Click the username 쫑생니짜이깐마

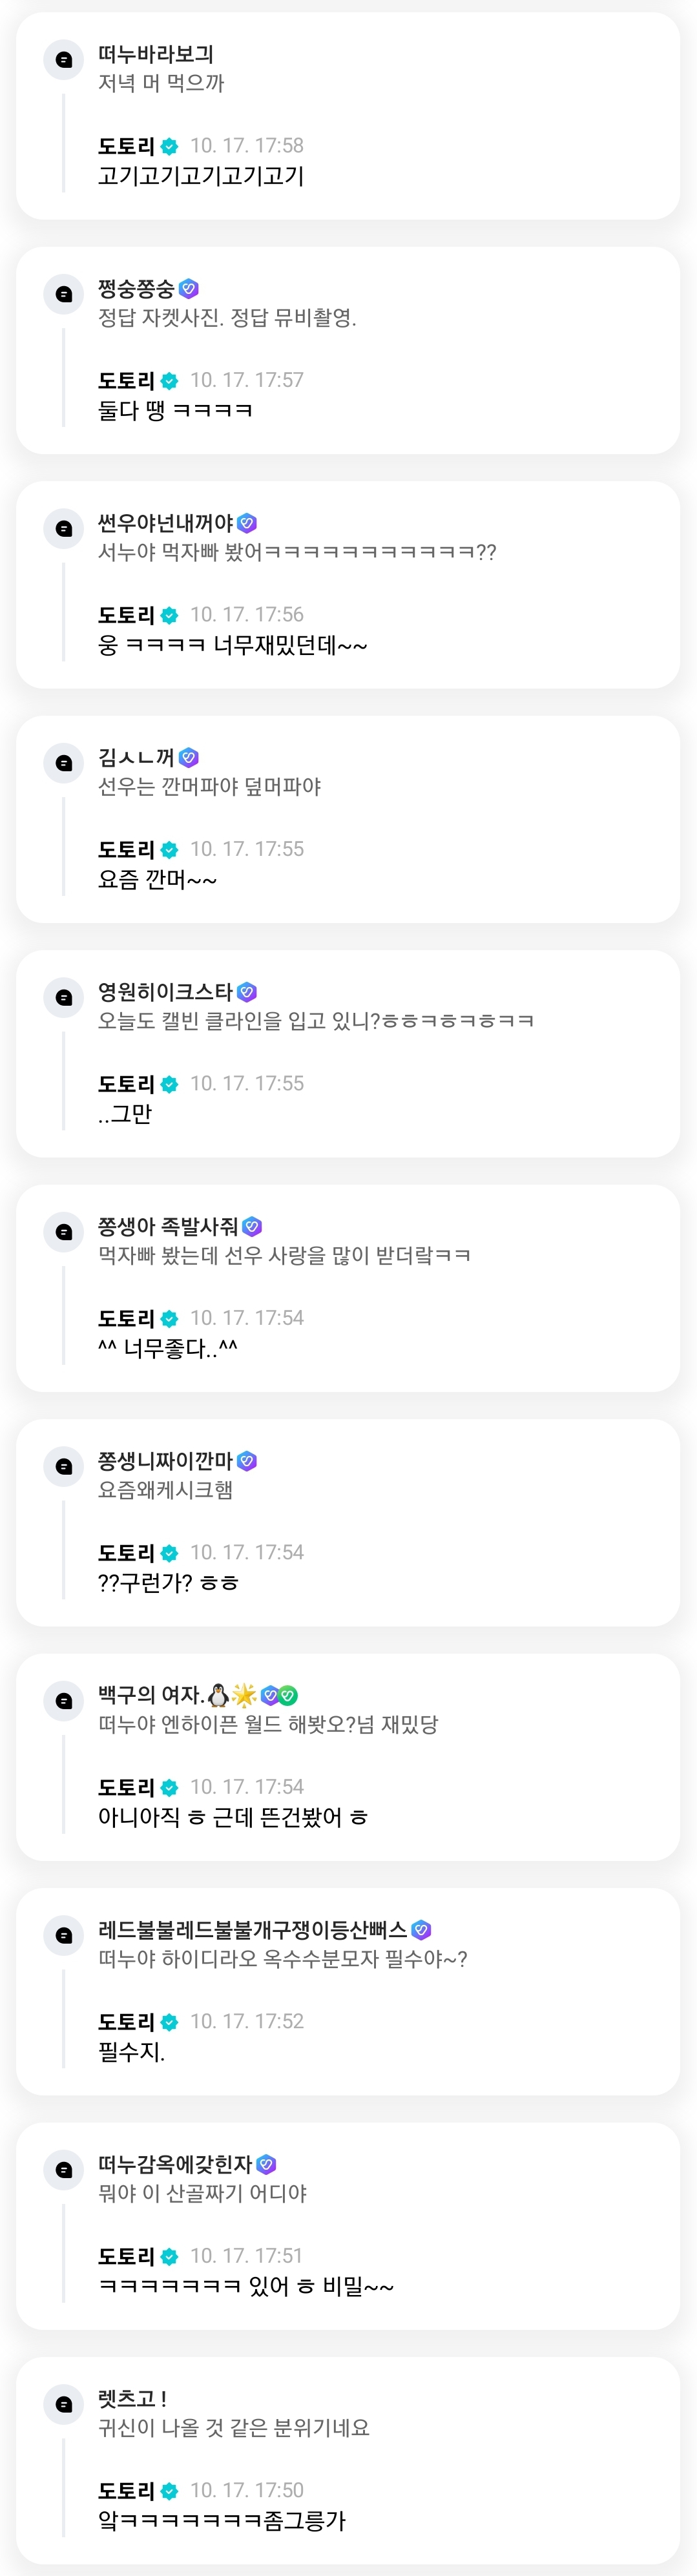pos(165,1460)
